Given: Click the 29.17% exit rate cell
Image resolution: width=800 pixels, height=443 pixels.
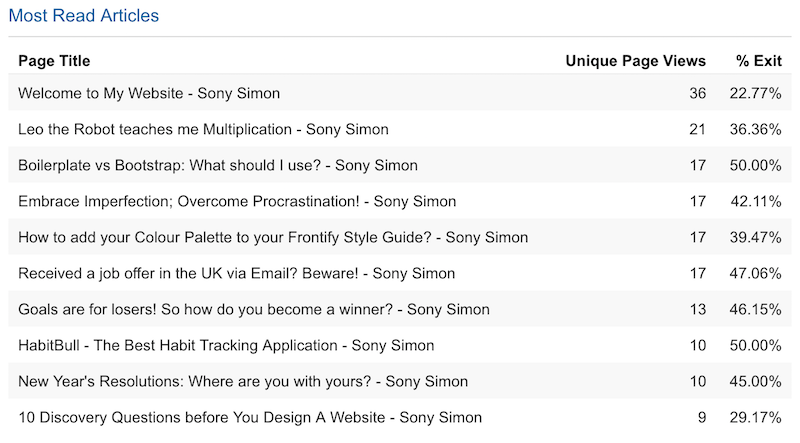Looking at the screenshot, I should coord(755,417).
